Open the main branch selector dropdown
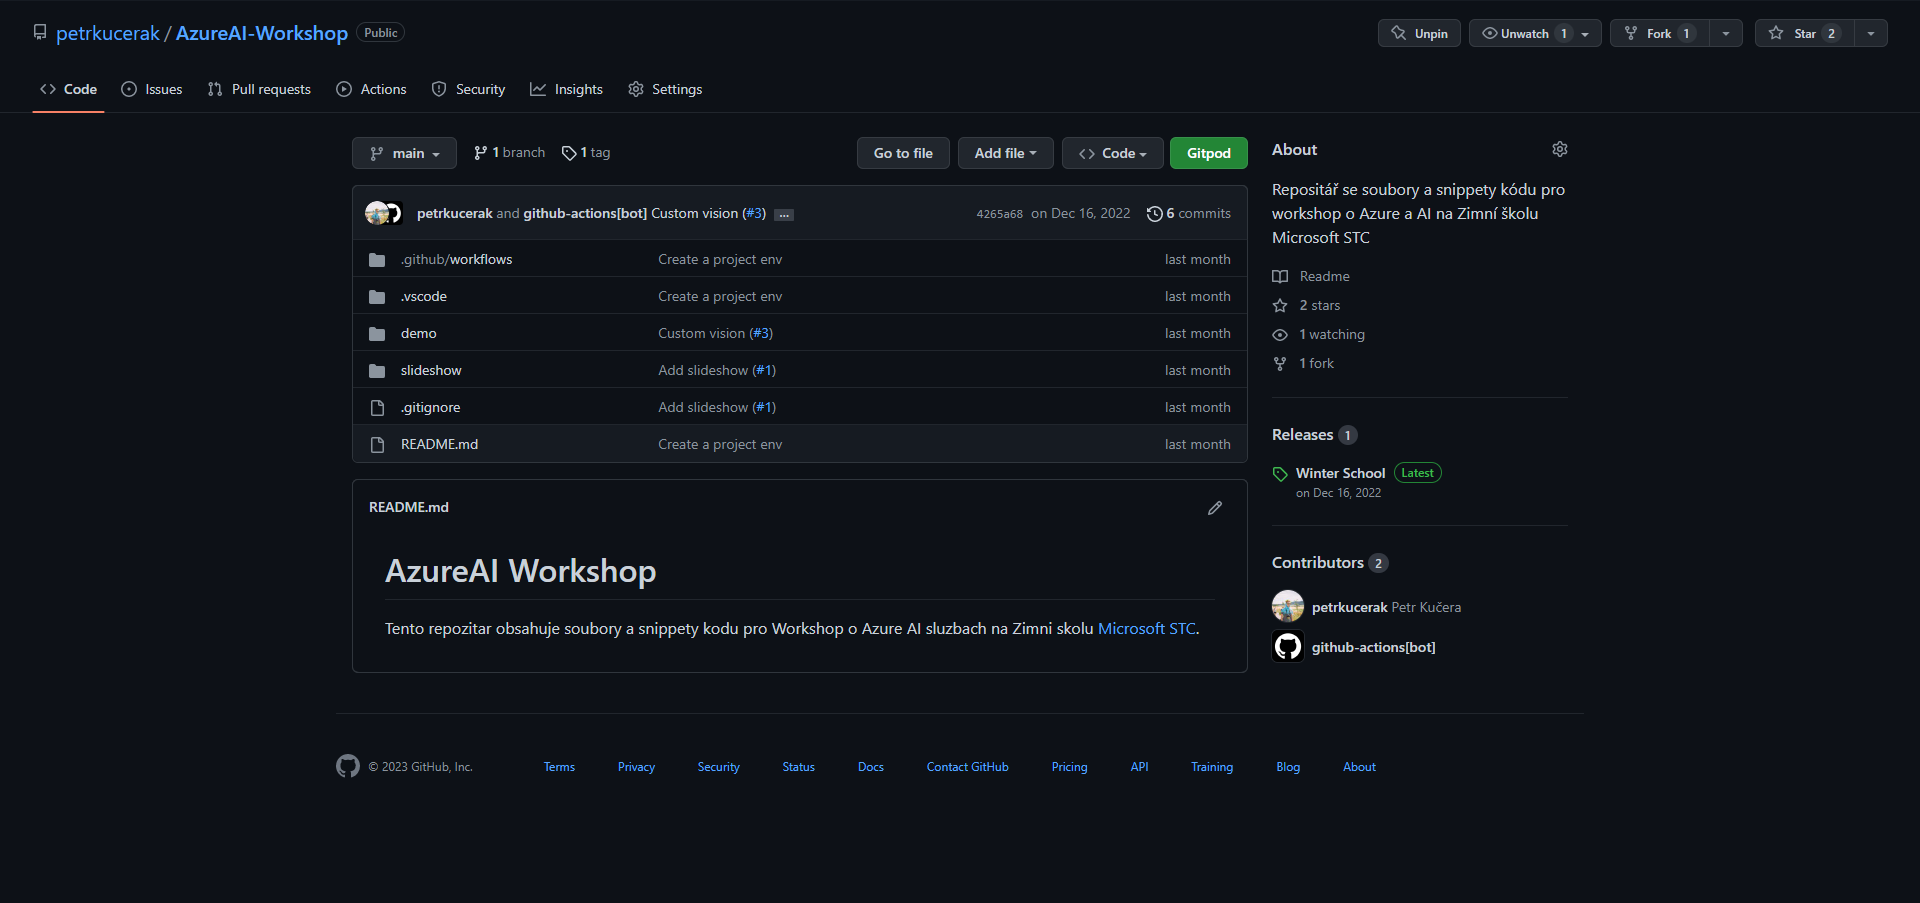The height and width of the screenshot is (903, 1920). tap(404, 153)
